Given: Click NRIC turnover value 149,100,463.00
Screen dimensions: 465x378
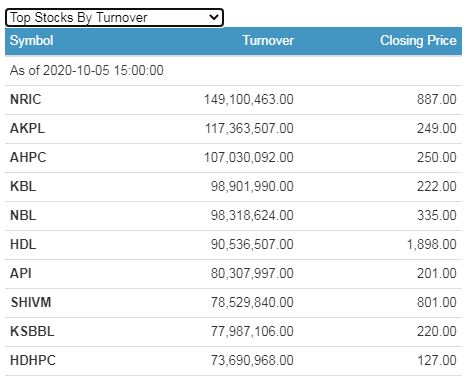Looking at the screenshot, I should coord(249,99).
